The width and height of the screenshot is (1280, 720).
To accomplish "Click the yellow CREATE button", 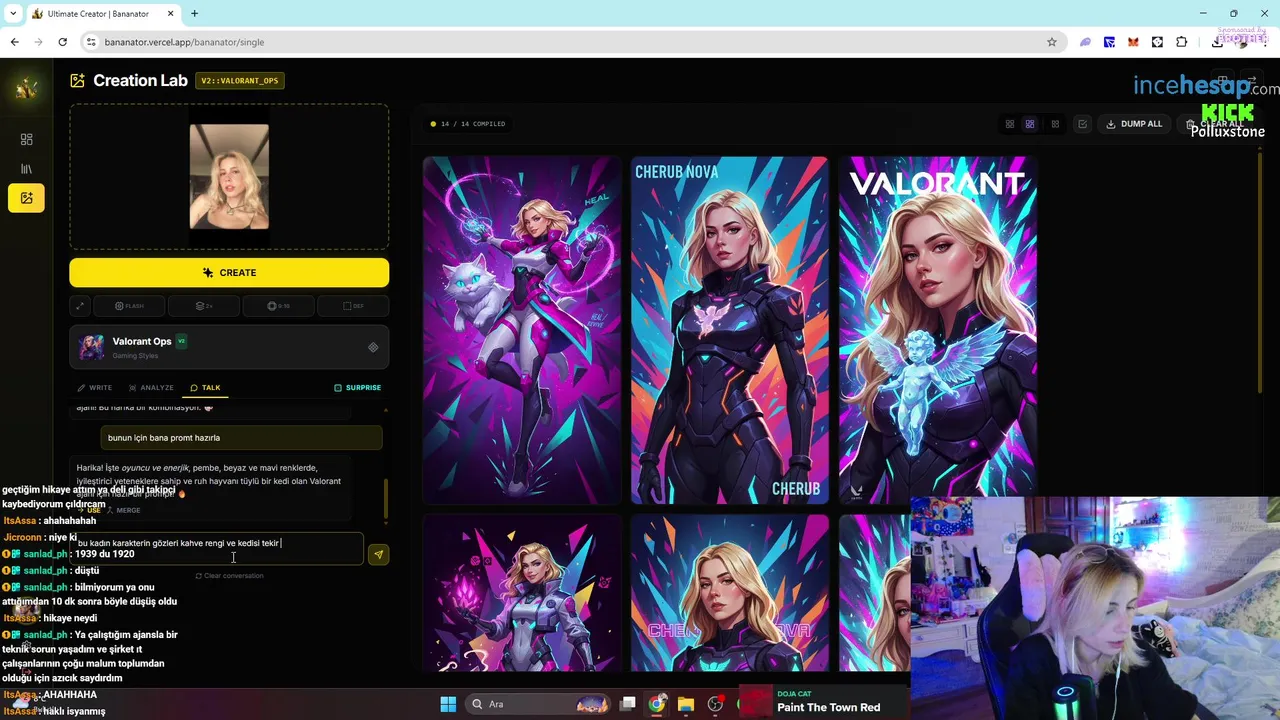I will (229, 272).
